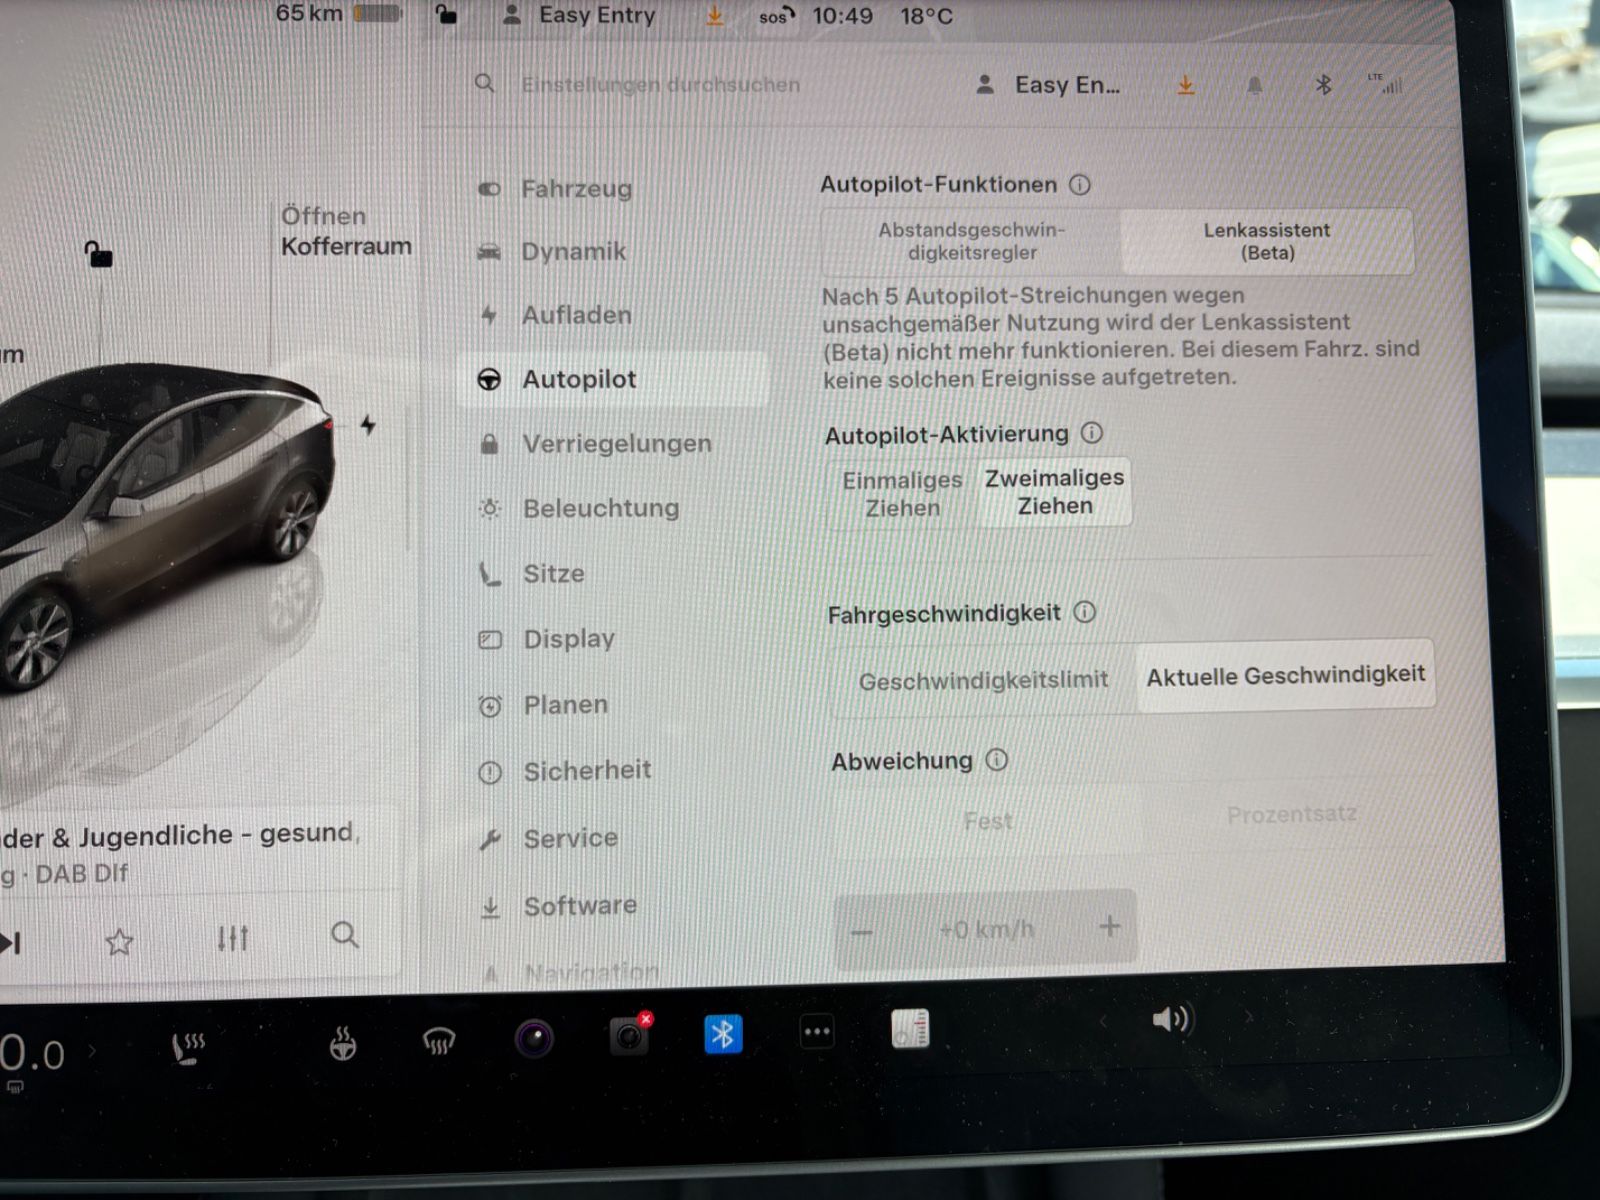Choose Zweimaliges Ziehen activation
Image resolution: width=1600 pixels, height=1200 pixels.
1055,492
